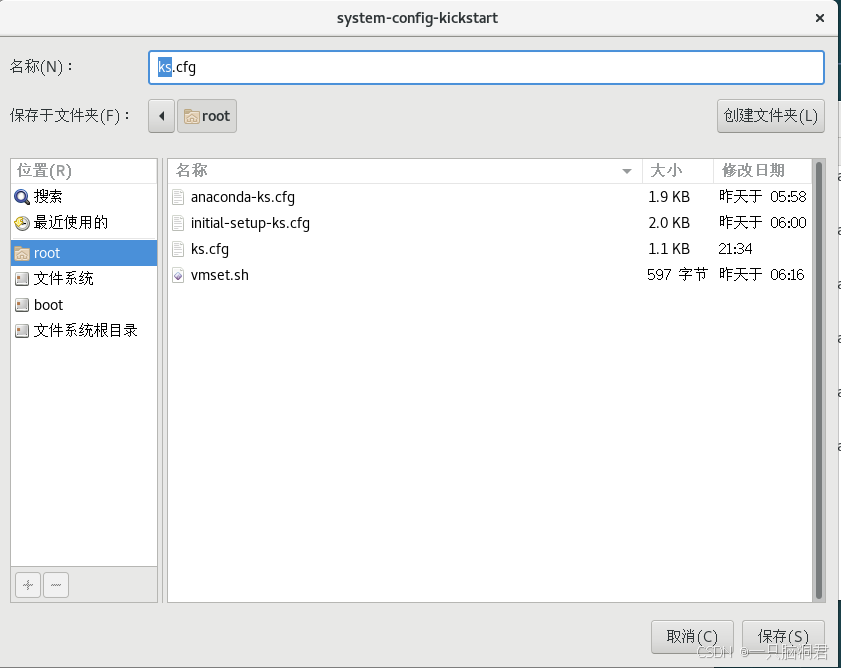Click the remove bookmark minus button
The image size is (841, 668).
[56, 585]
